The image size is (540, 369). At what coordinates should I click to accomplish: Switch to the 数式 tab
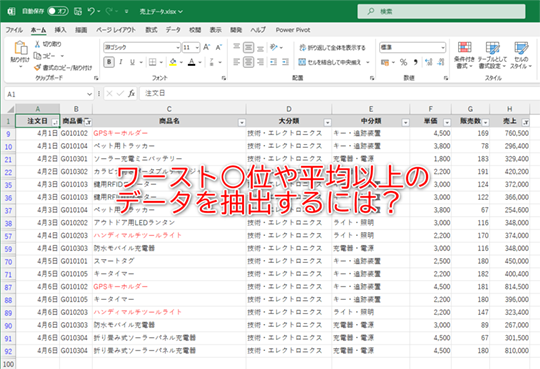tap(151, 30)
